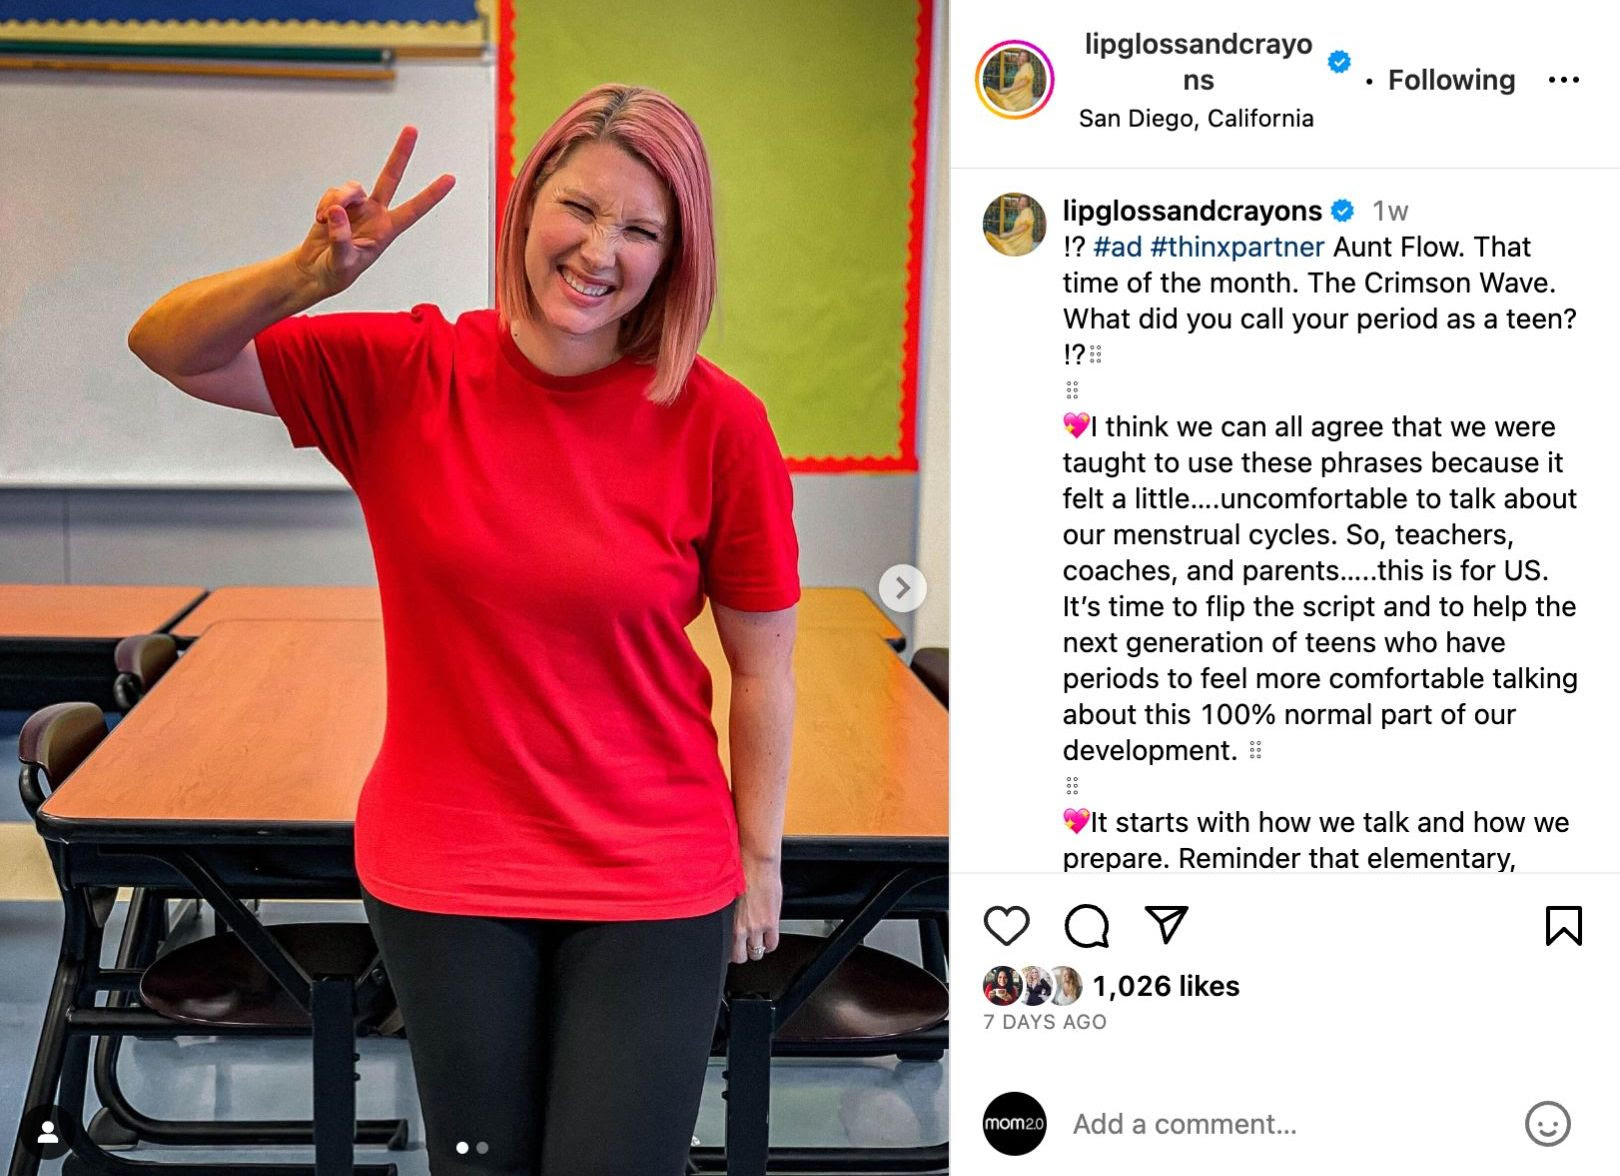Open comments via speech bubble icon
Image resolution: width=1620 pixels, height=1176 pixels.
(x=1086, y=926)
